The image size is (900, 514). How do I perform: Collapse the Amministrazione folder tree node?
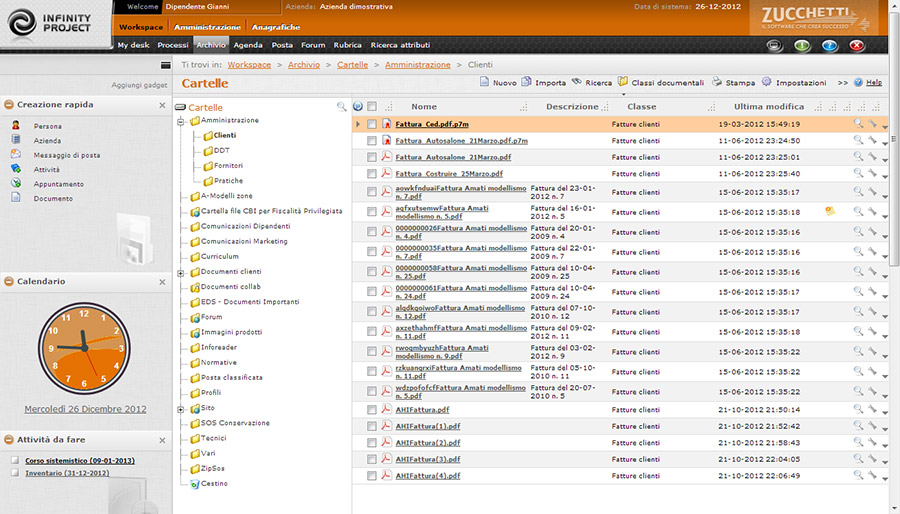point(181,121)
